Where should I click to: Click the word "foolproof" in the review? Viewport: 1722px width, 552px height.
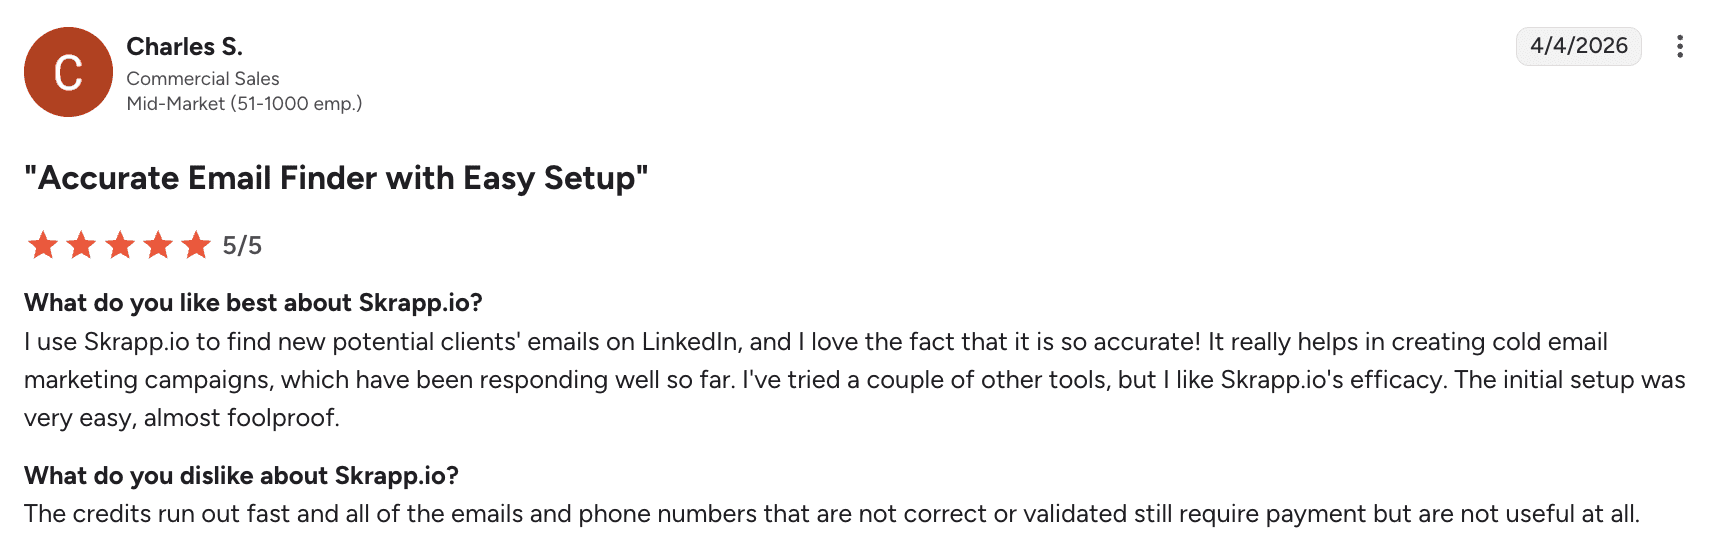coord(283,418)
